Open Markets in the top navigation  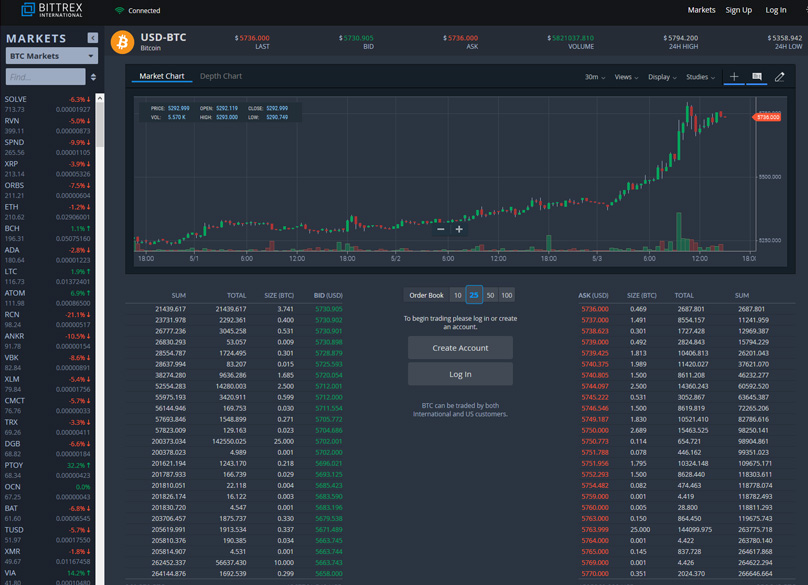click(x=701, y=10)
